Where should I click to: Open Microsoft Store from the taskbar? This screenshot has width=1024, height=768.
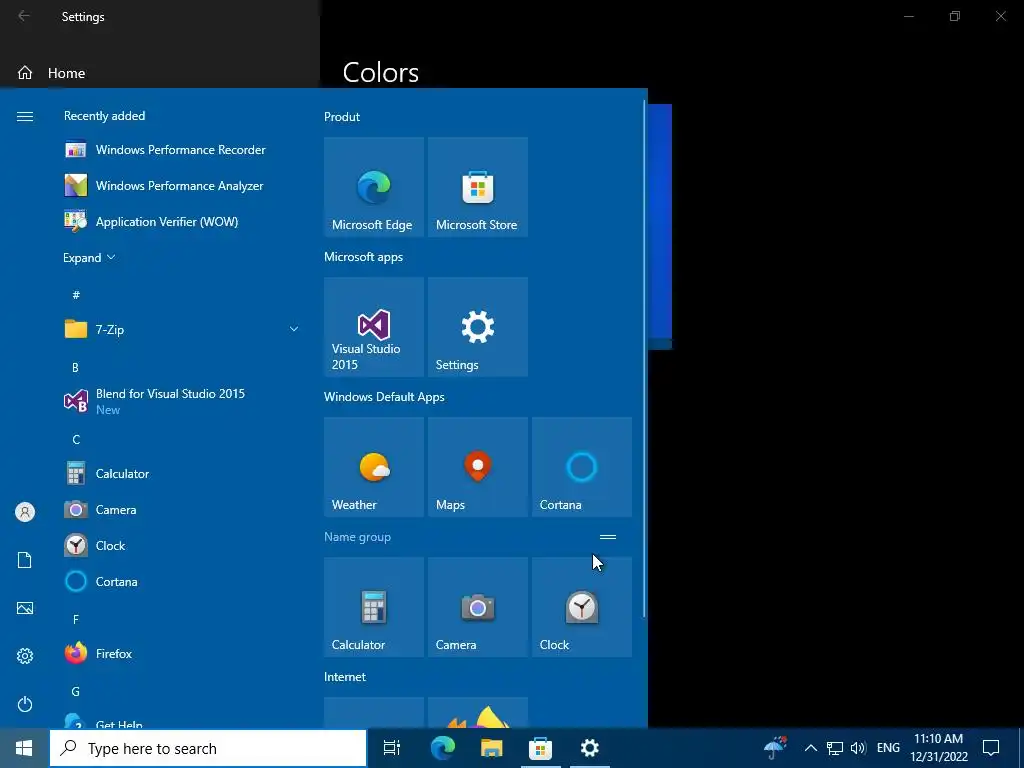click(540, 748)
